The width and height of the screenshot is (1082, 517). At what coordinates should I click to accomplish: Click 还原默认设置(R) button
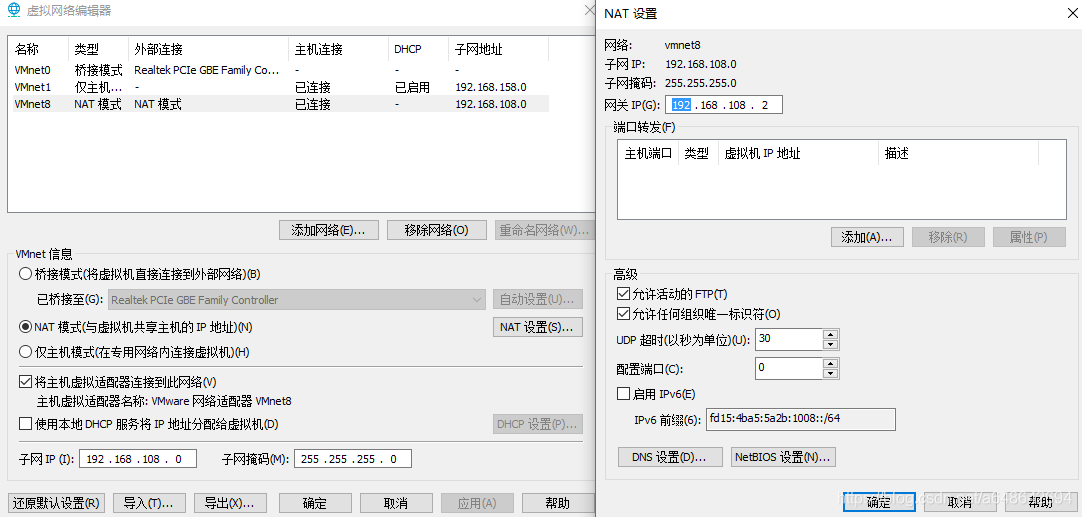[57, 503]
